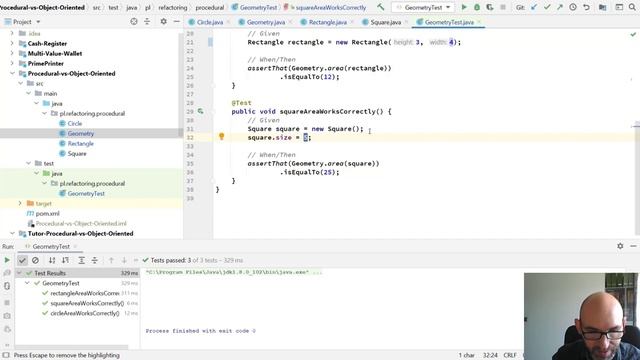This screenshot has height=360, width=640.
Task: Update project via Git blue arrow icon
Action: coord(534,7)
